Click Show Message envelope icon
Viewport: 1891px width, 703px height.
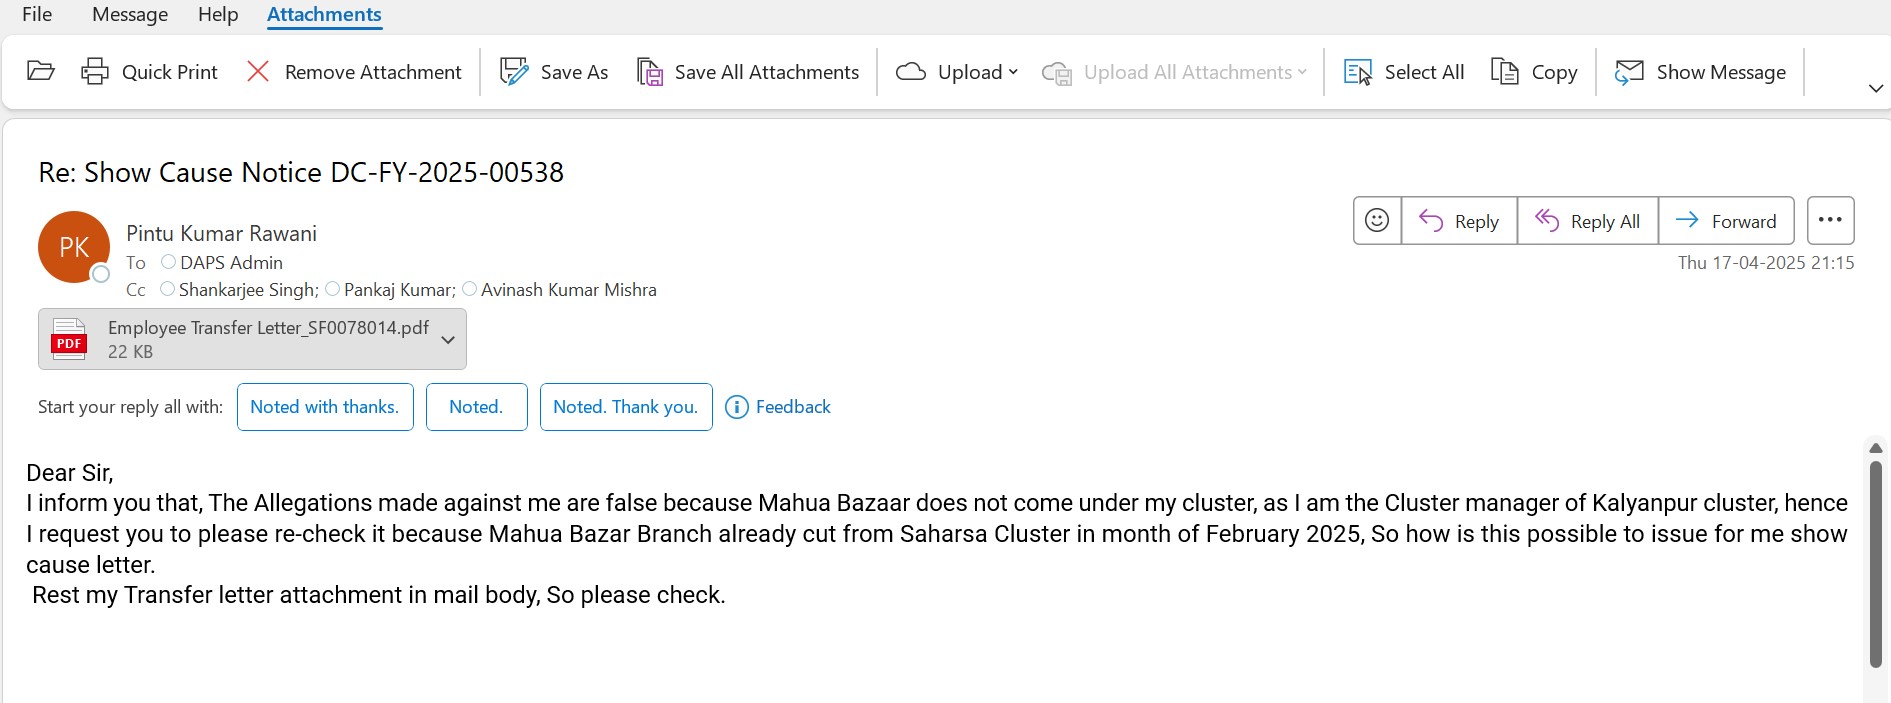(x=1629, y=72)
